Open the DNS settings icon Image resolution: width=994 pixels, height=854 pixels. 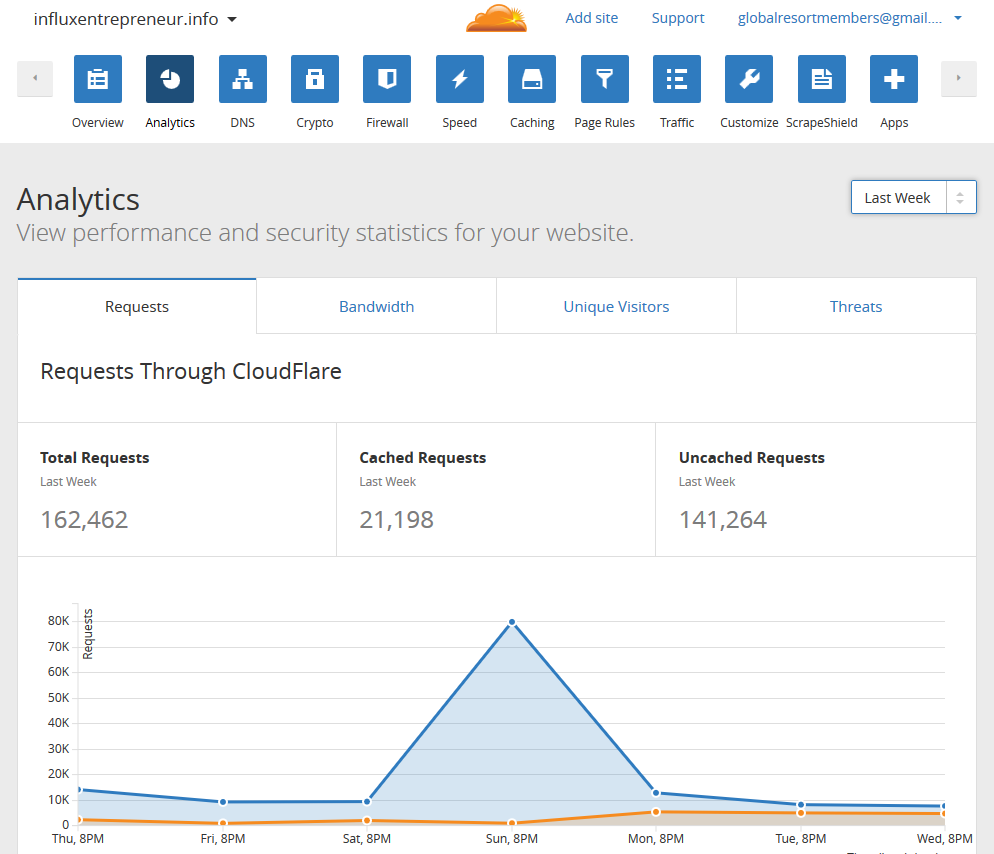pos(243,79)
